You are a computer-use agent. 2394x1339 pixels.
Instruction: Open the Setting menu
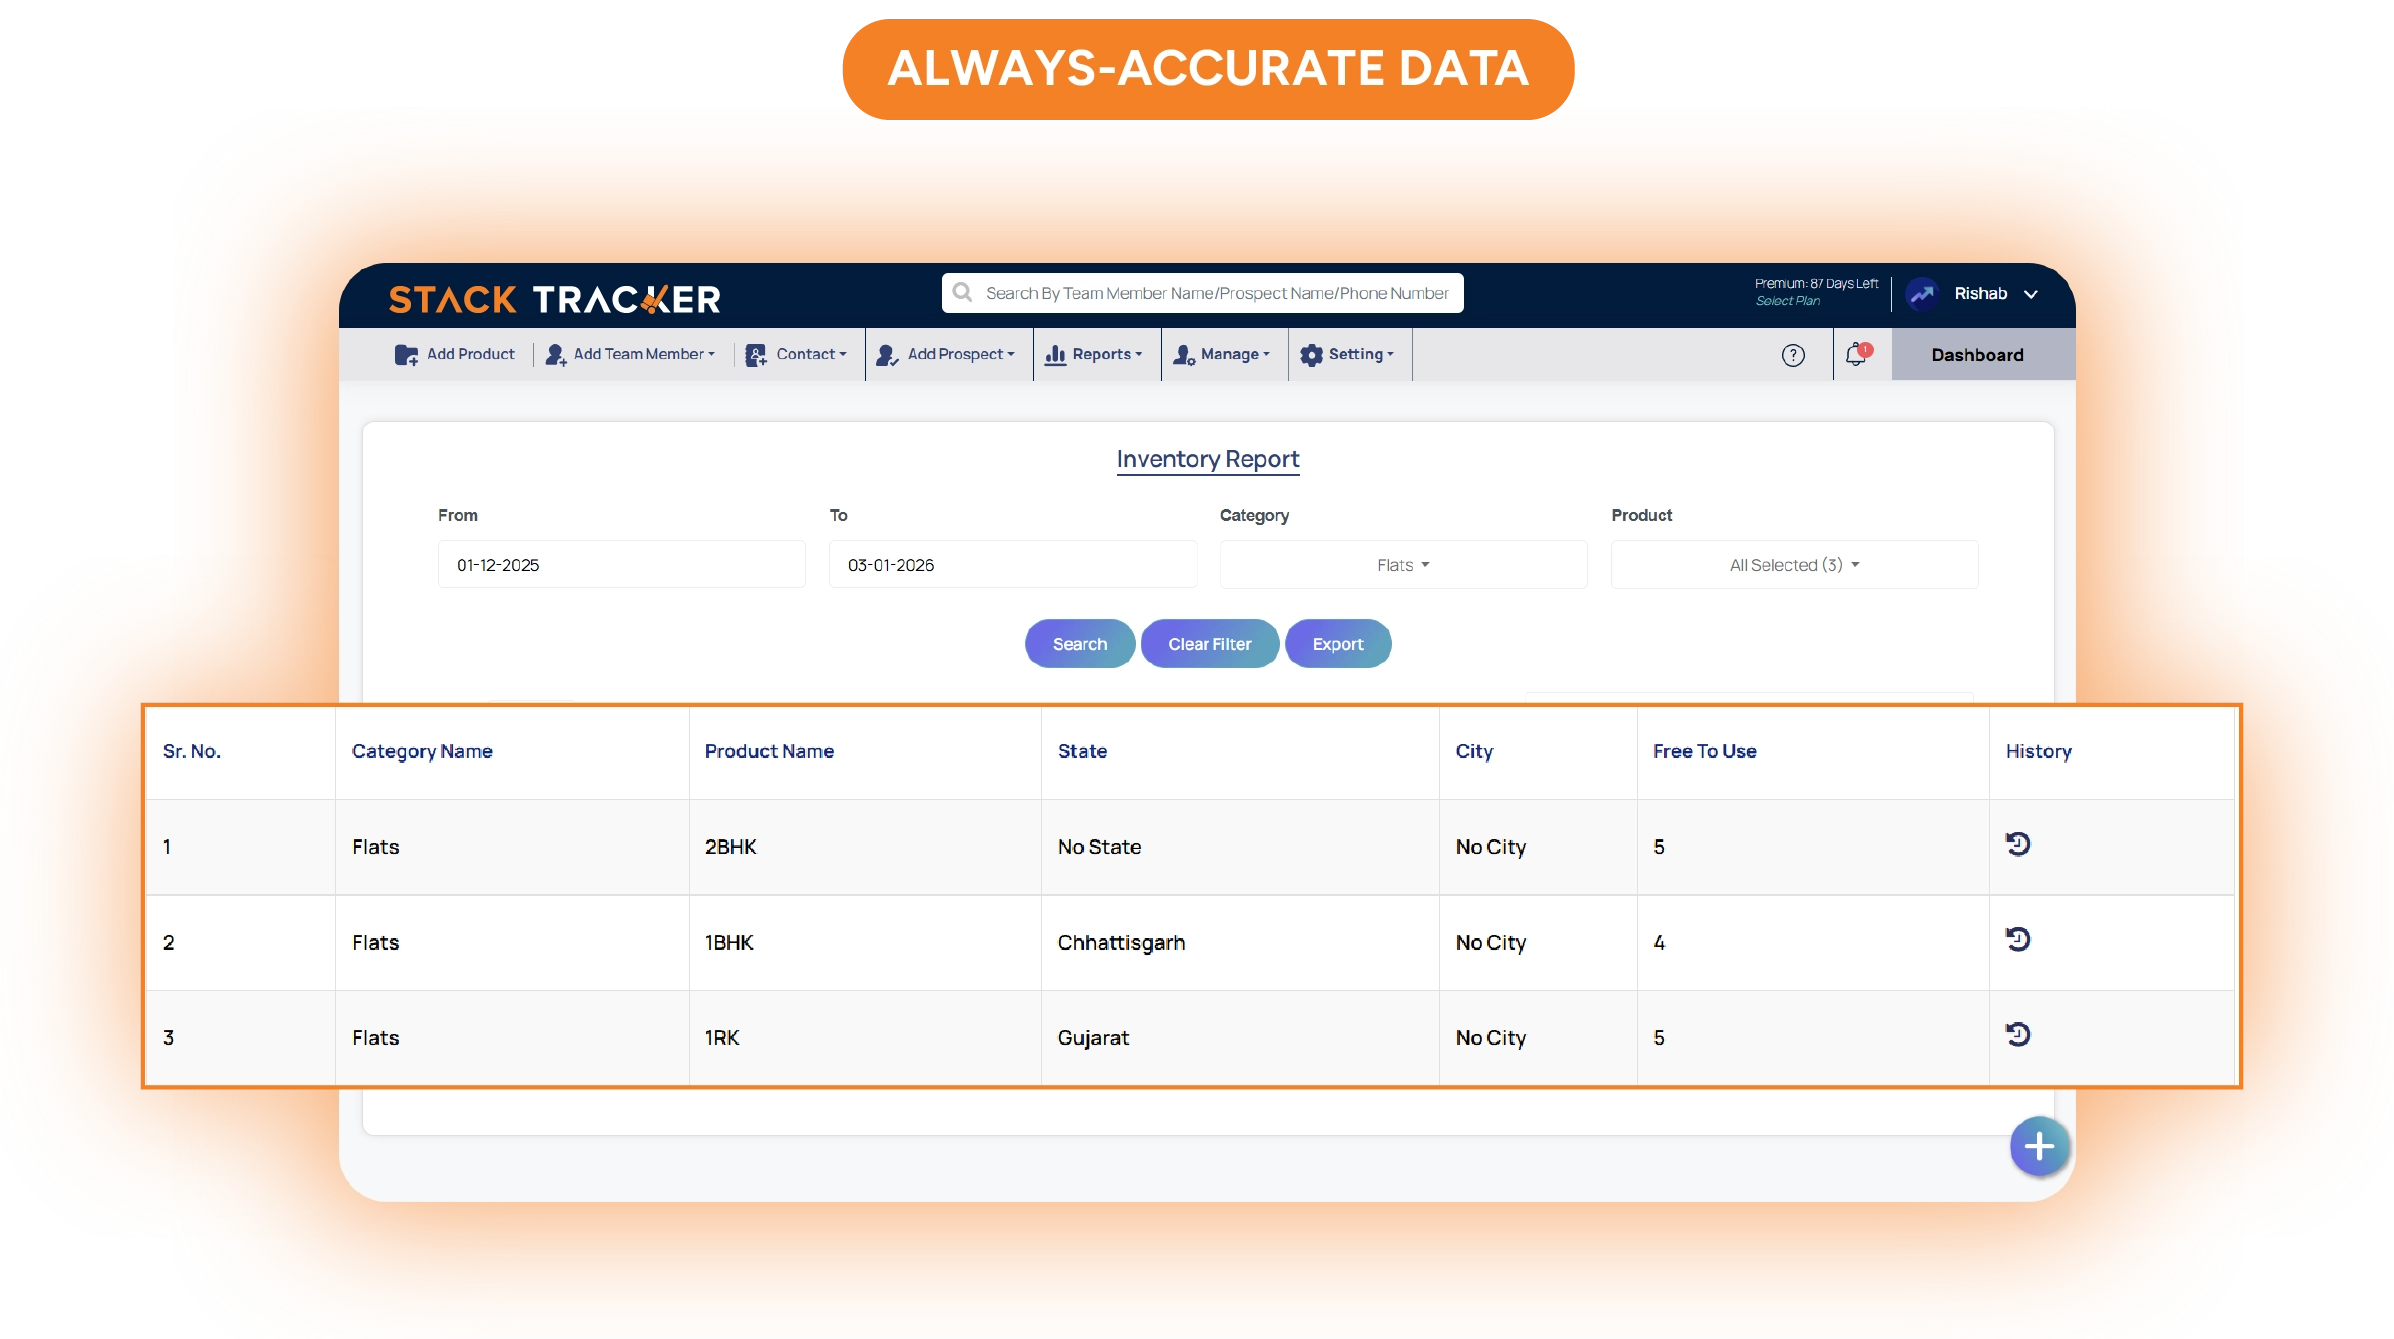click(1349, 354)
